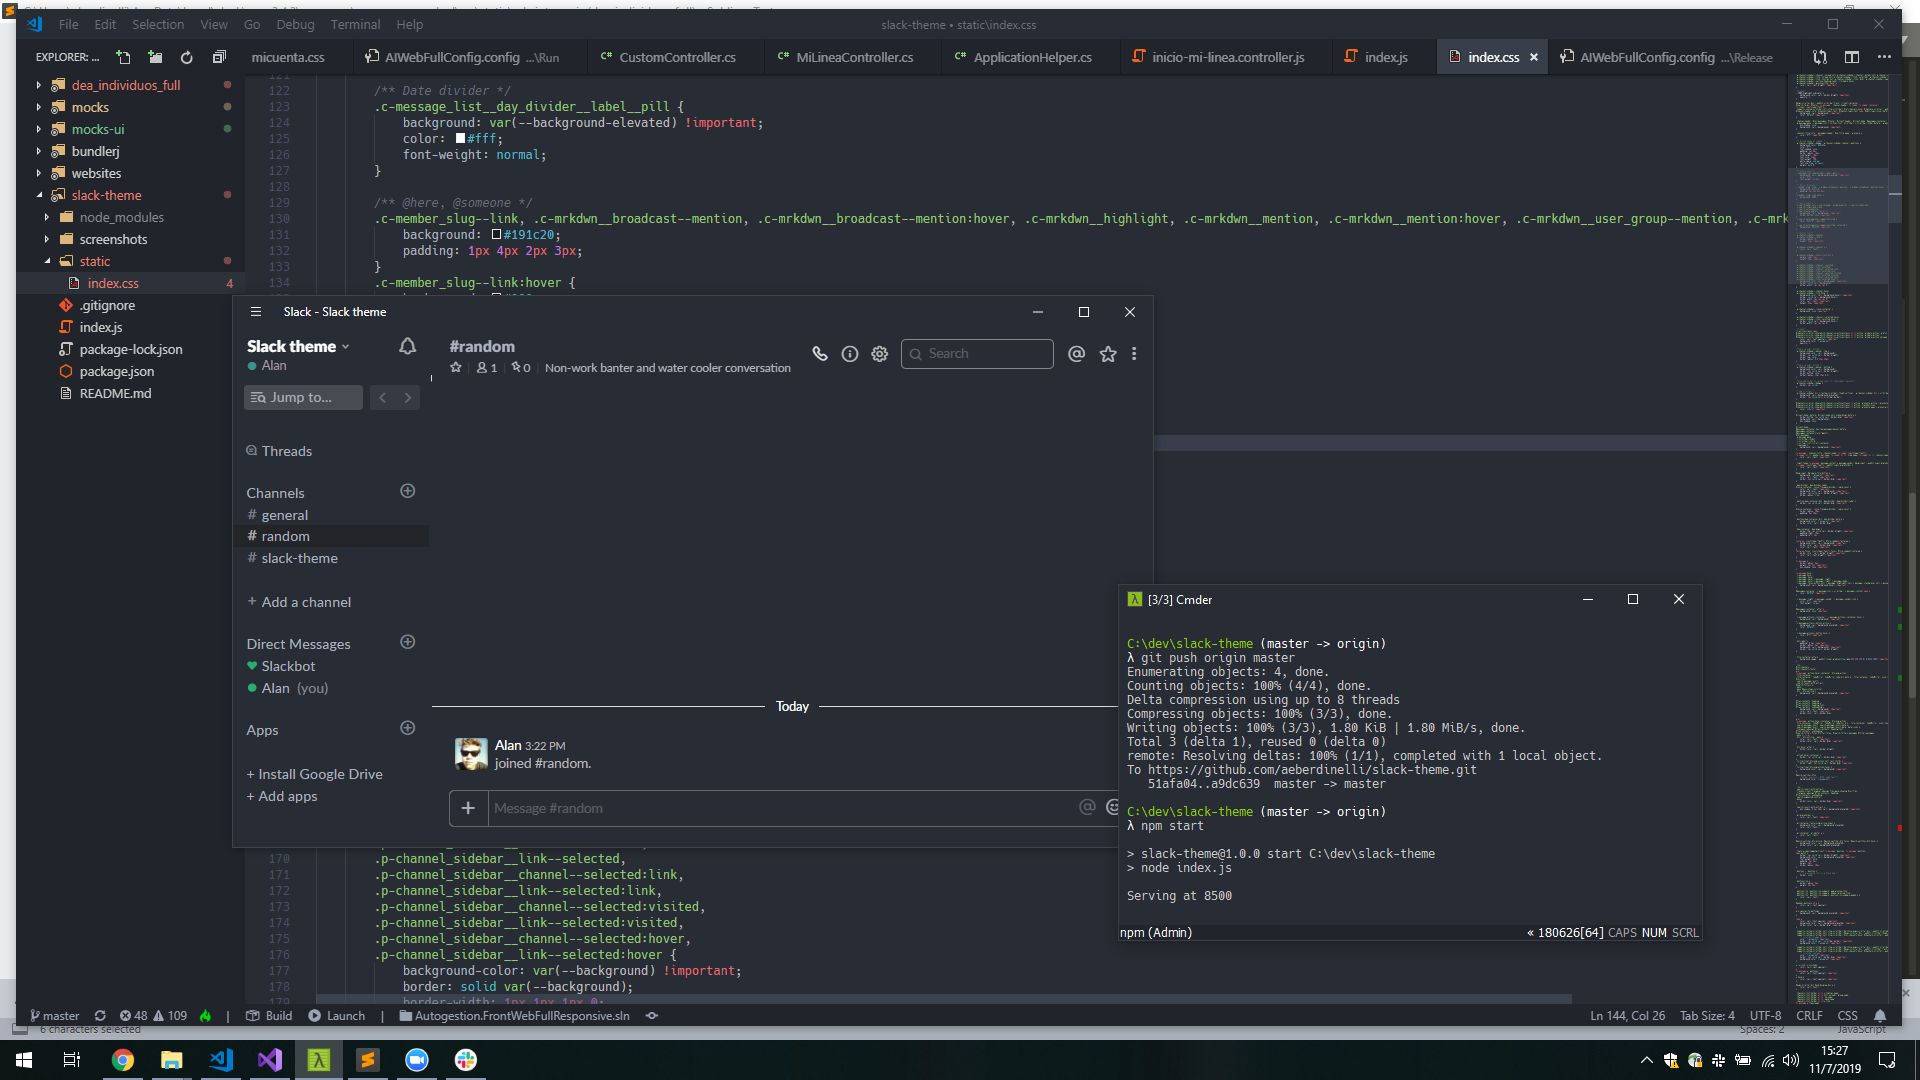Switch to CustomController.cs tab
This screenshot has height=1080, width=1920.
[677, 57]
